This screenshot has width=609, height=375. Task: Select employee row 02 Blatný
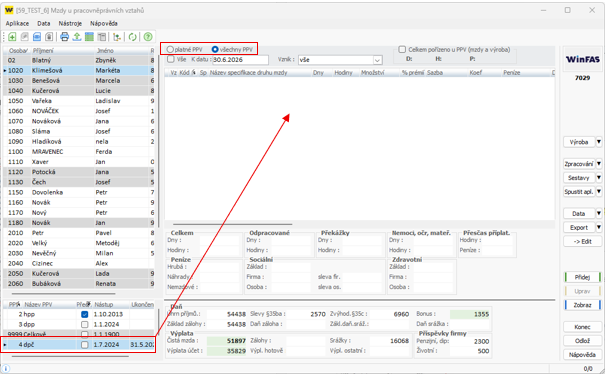79,60
